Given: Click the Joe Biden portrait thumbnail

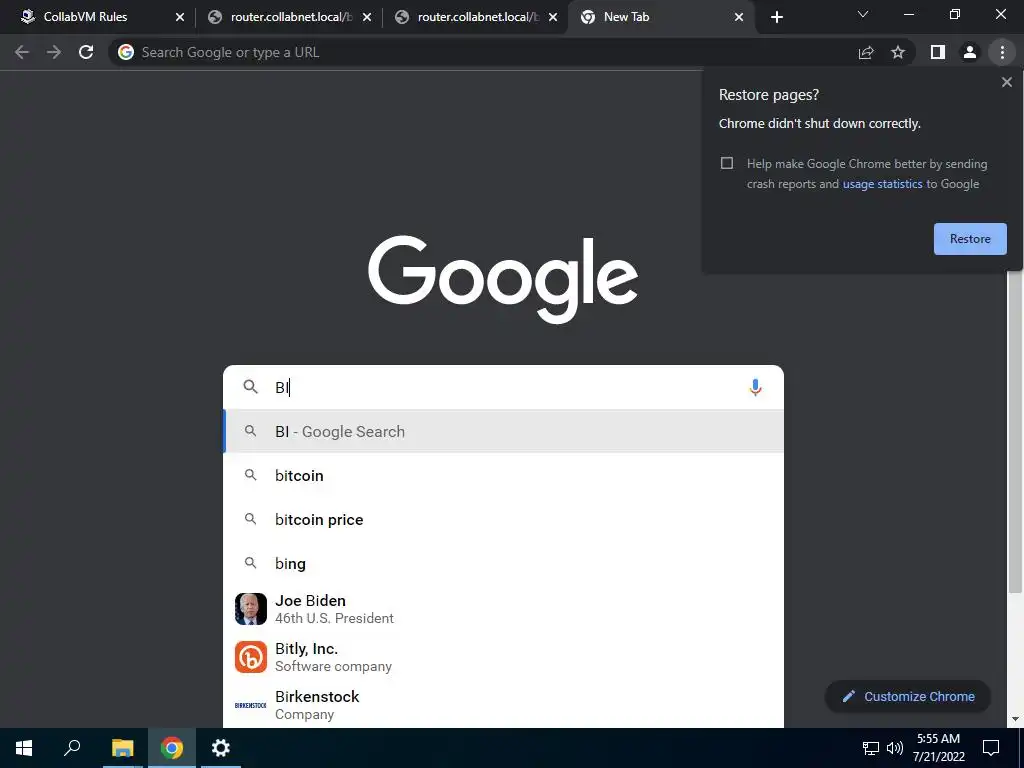Looking at the screenshot, I should 251,609.
